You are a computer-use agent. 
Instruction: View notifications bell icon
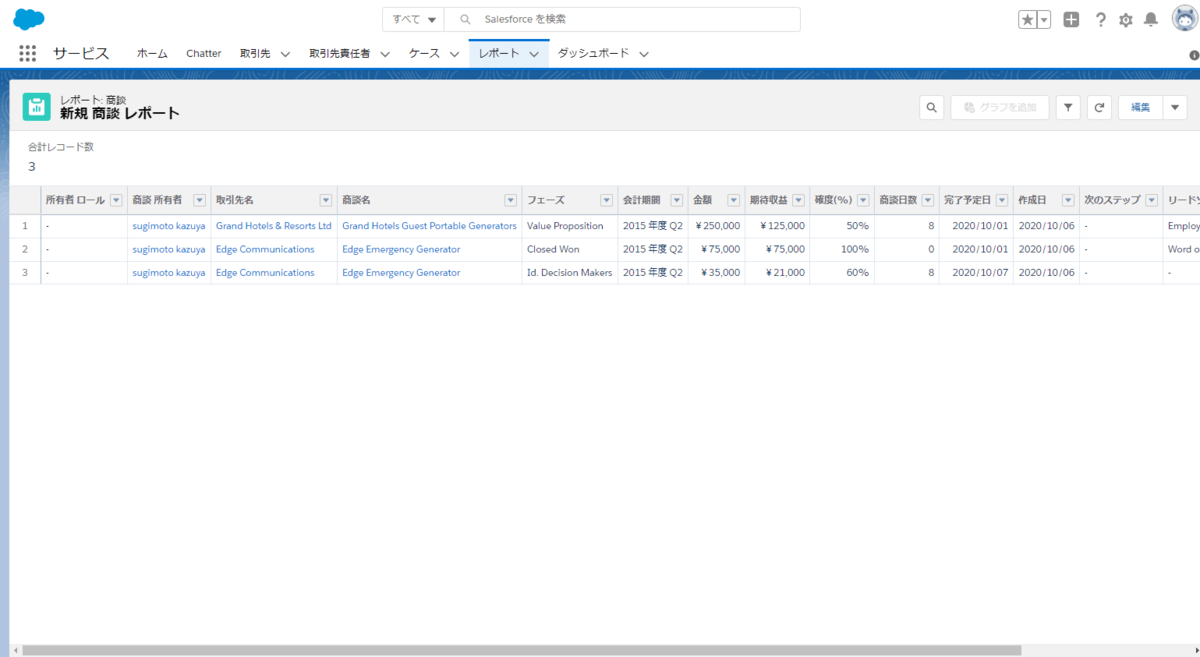(x=1151, y=20)
